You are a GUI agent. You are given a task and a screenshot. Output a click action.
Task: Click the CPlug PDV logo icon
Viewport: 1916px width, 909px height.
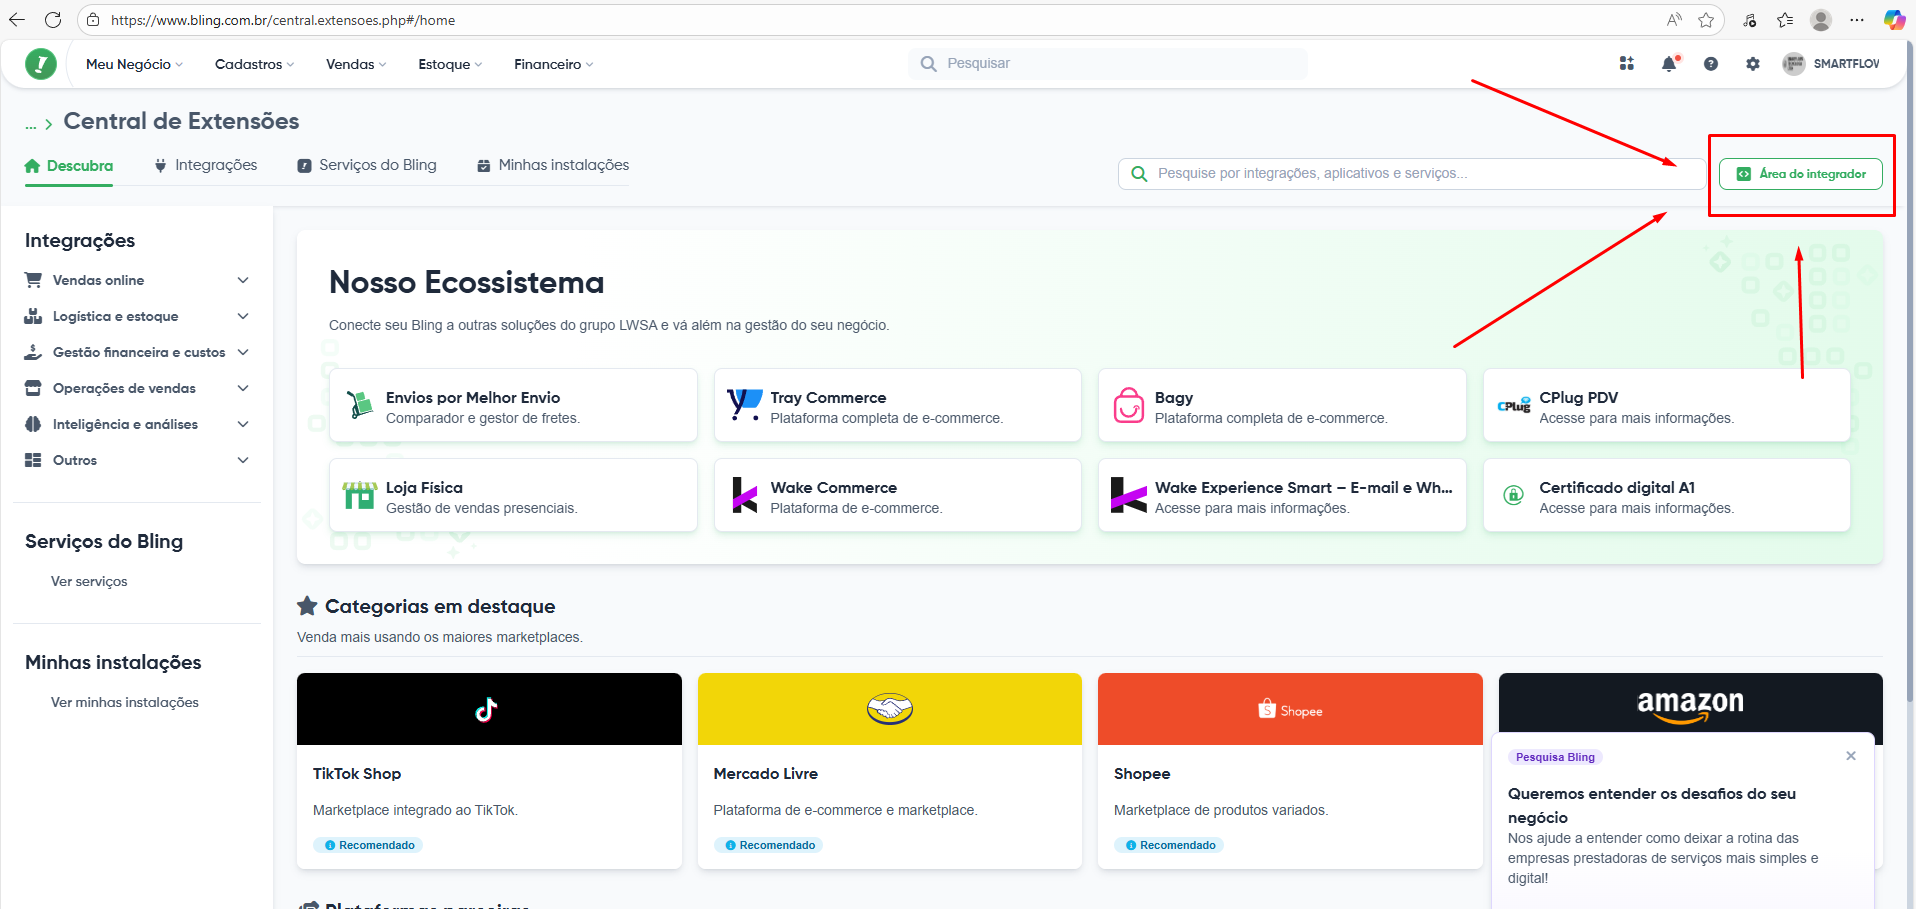click(x=1514, y=405)
